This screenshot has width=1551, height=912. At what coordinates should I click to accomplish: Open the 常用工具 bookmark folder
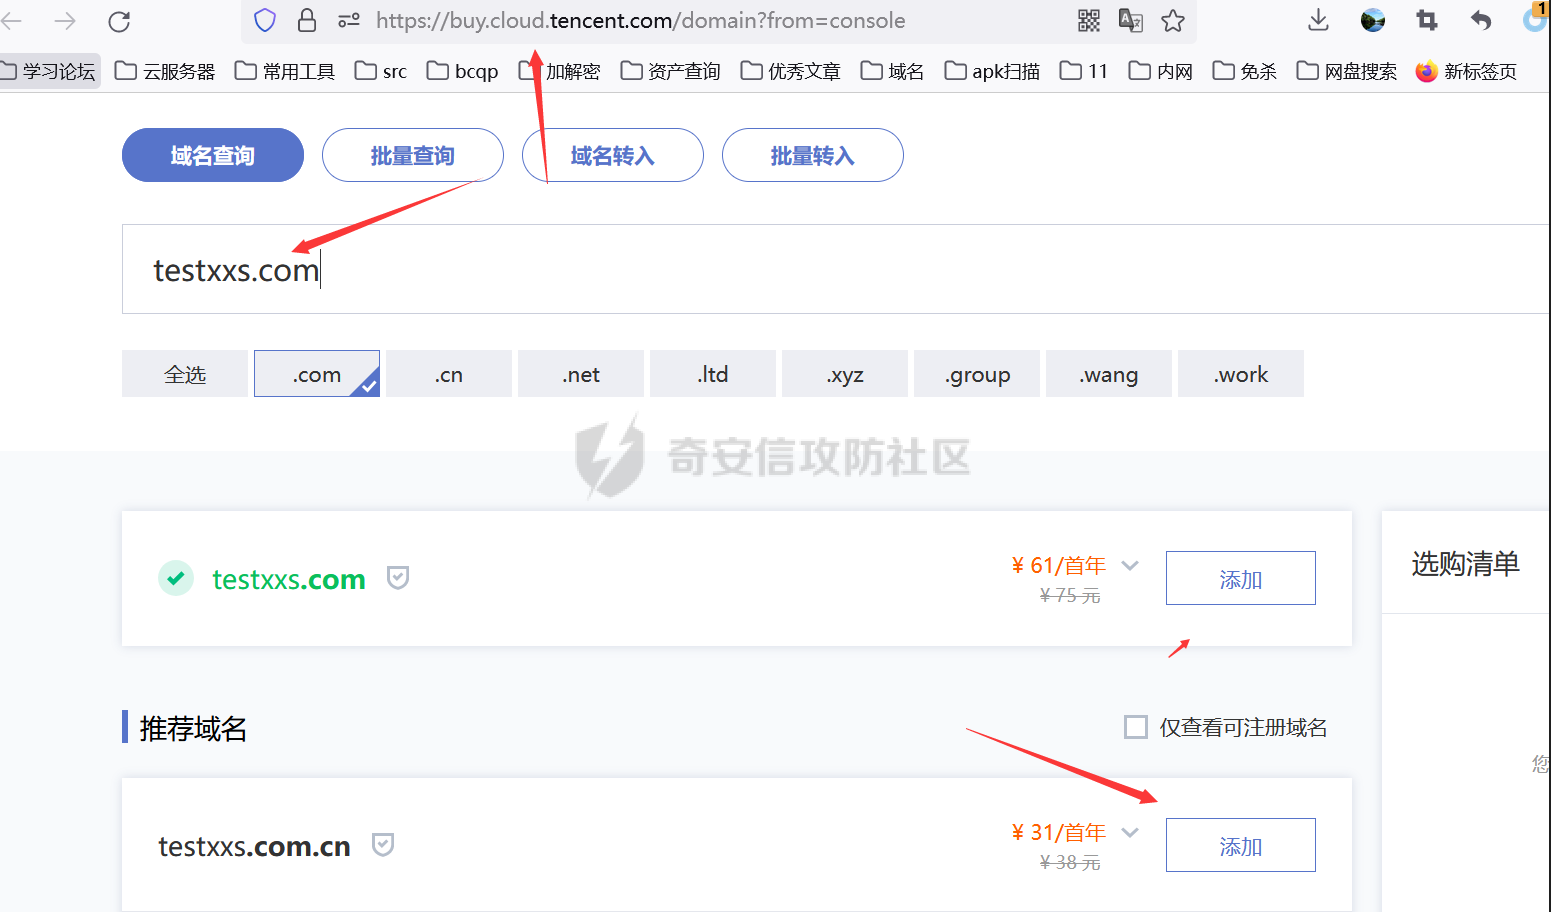pos(285,71)
